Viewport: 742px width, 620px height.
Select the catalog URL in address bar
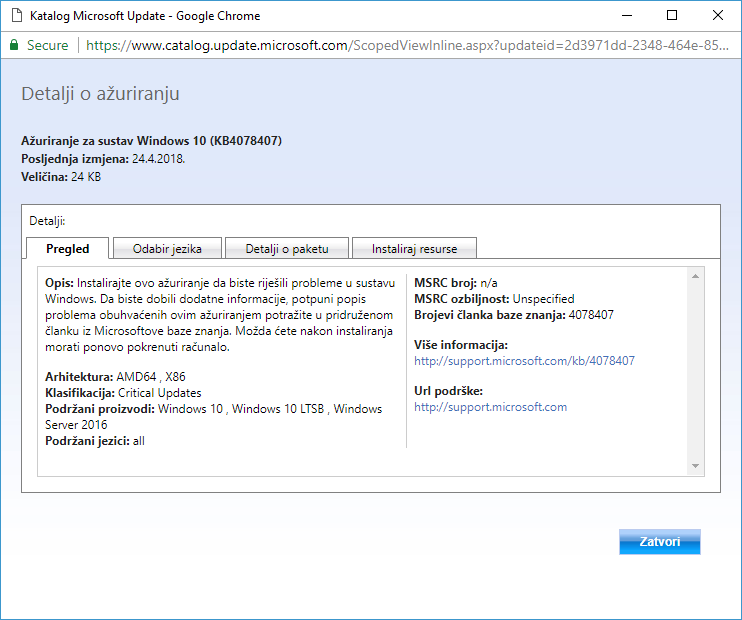coord(407,45)
